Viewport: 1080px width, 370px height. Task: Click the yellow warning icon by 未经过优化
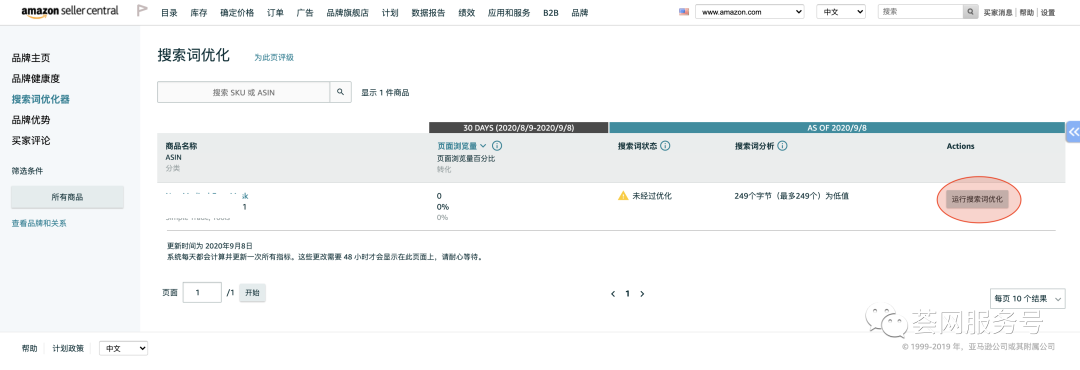623,196
